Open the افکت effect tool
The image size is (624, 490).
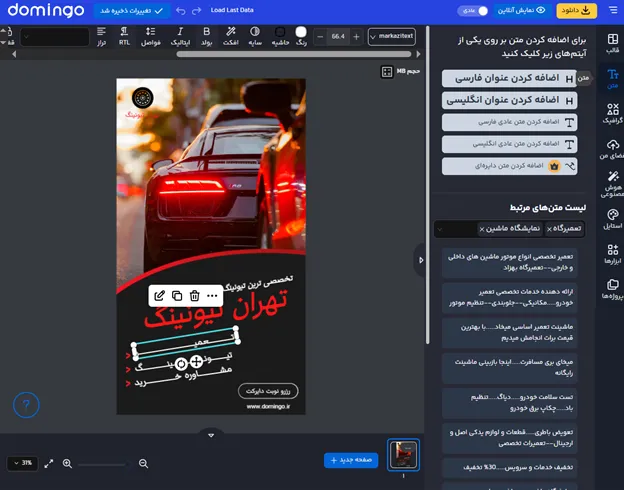point(230,36)
